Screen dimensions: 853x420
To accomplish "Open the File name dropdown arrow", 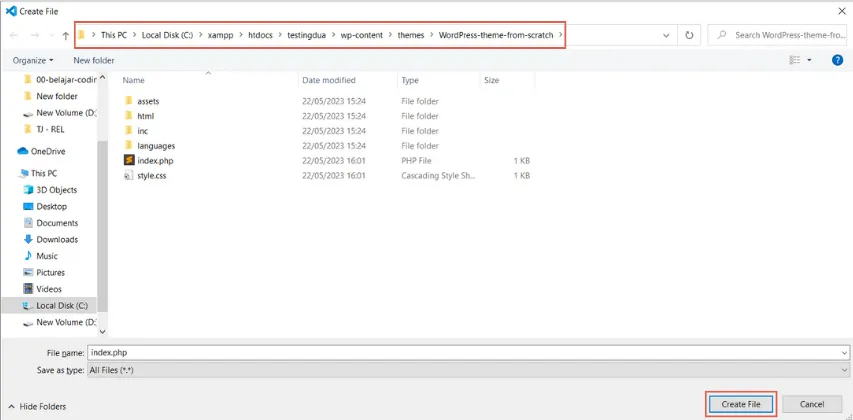I will 844,352.
